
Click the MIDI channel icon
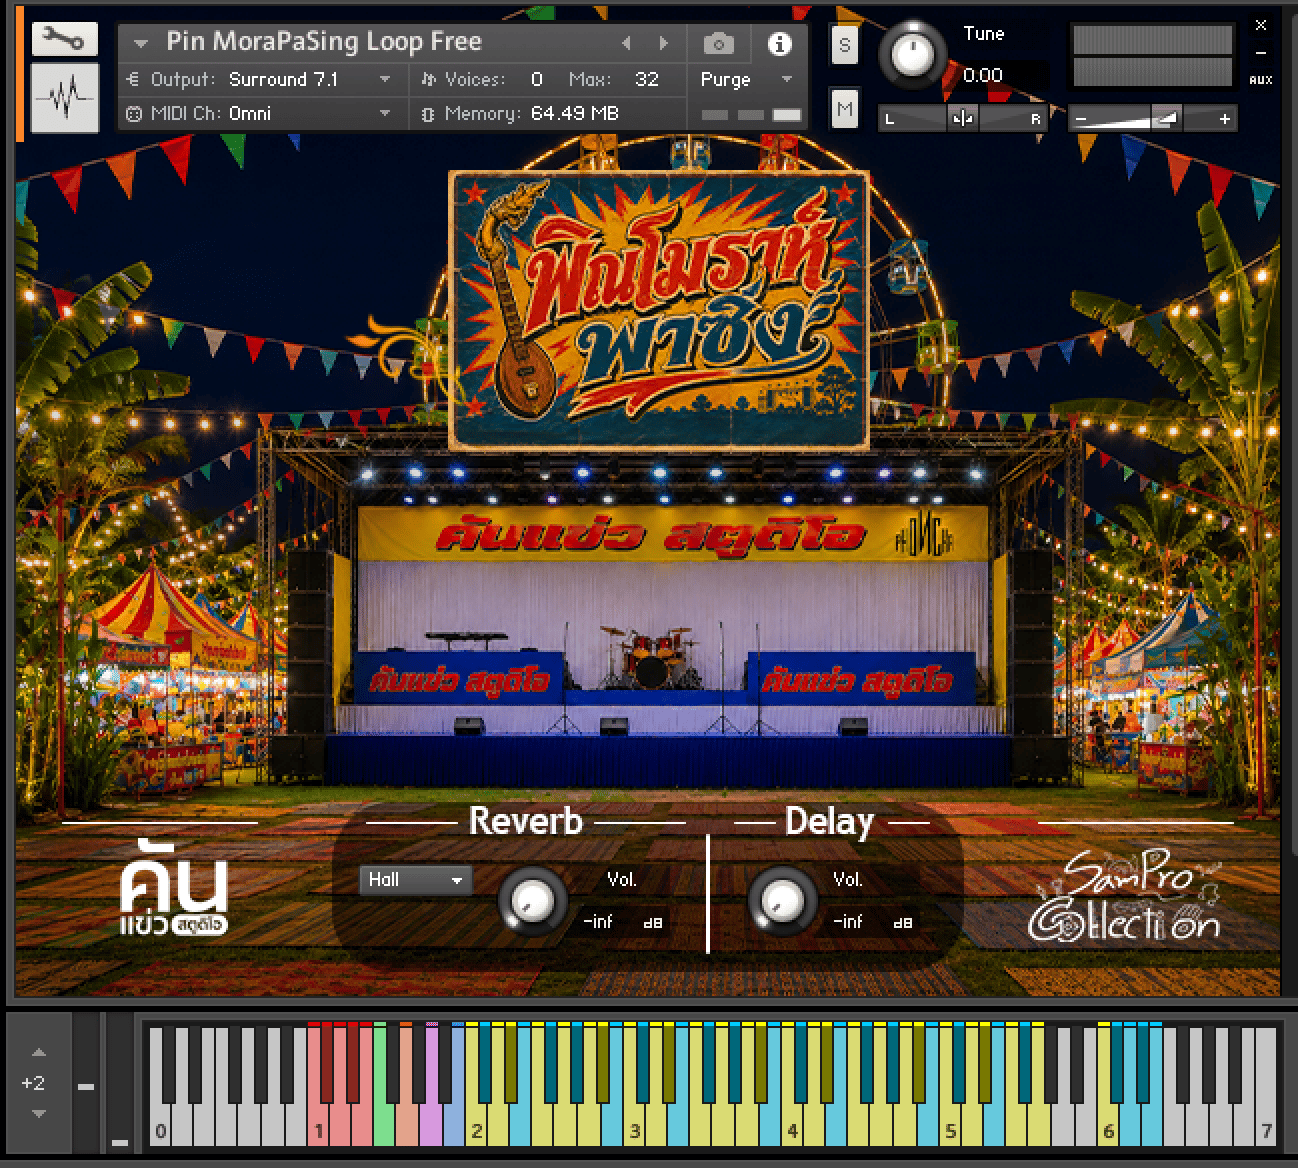click(134, 114)
